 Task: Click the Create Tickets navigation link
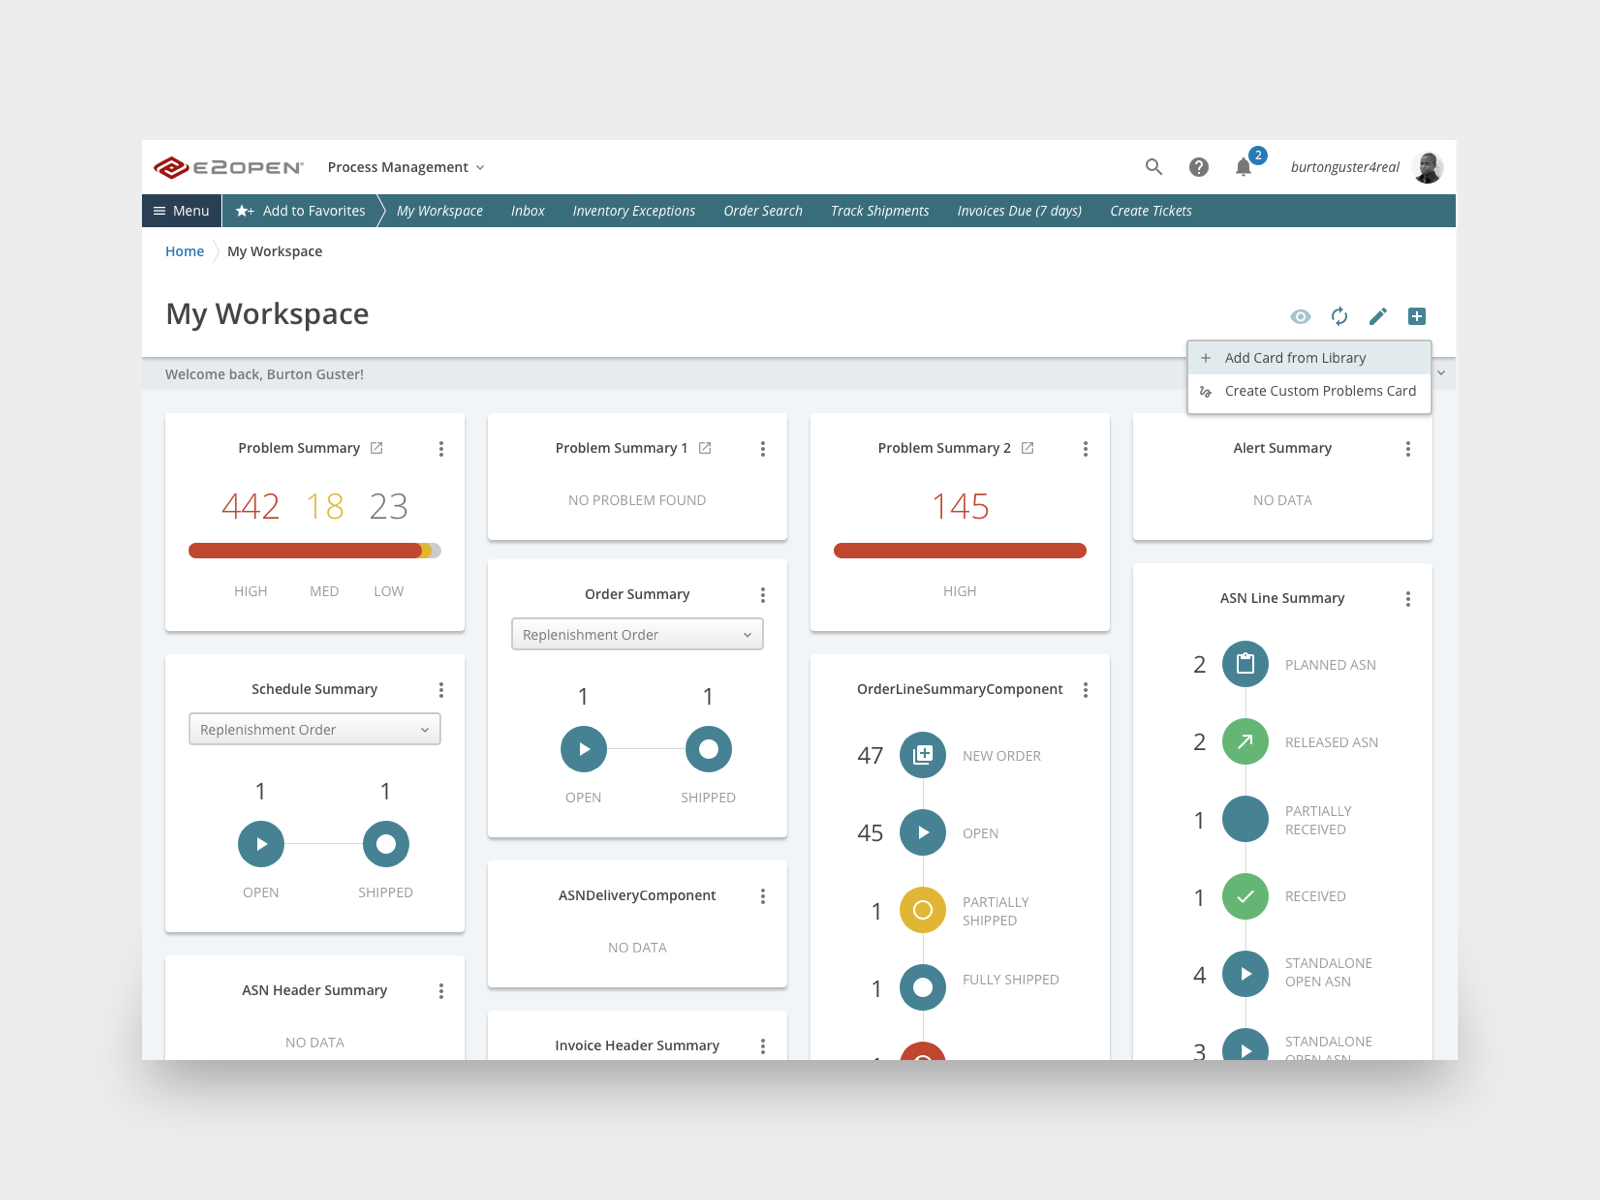point(1150,211)
